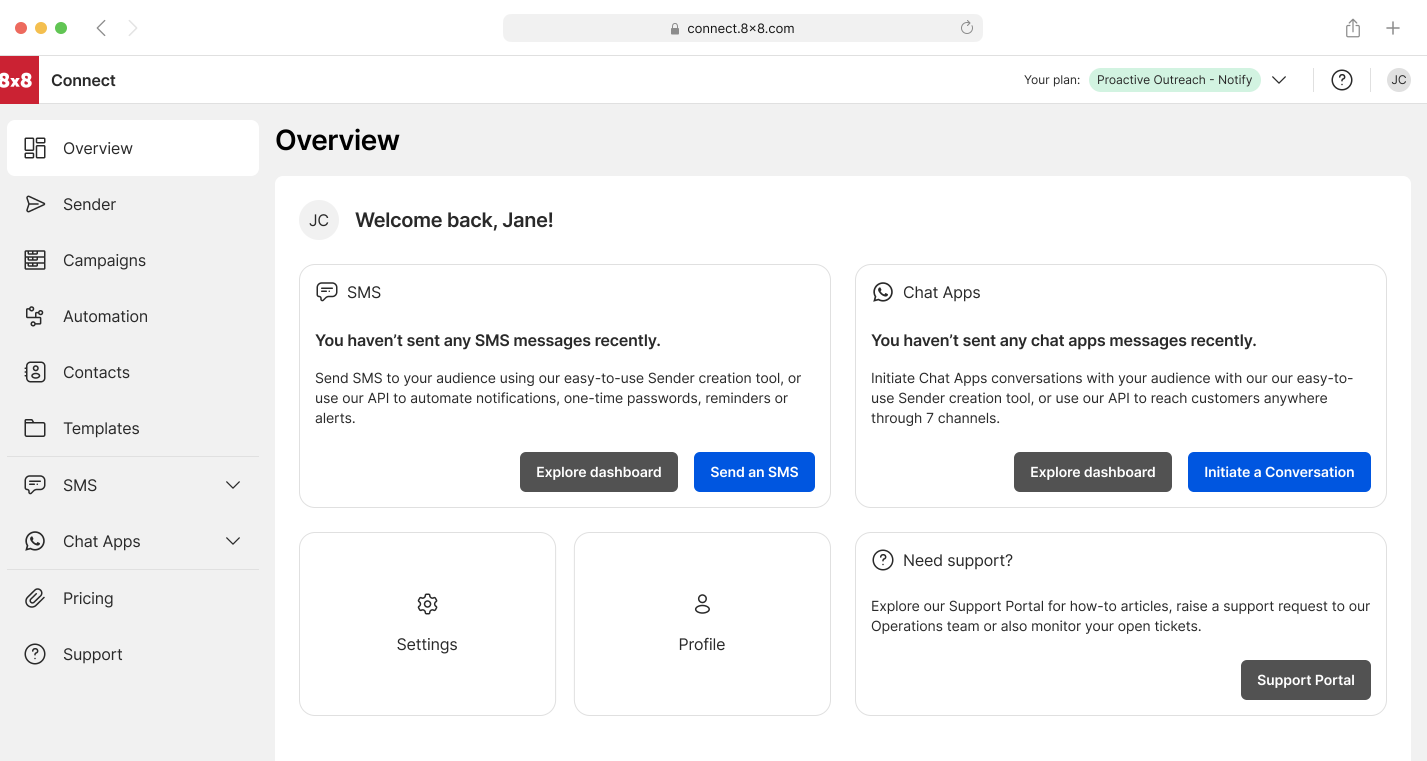Click the Automation workflow icon
The image size is (1427, 761).
(35, 316)
